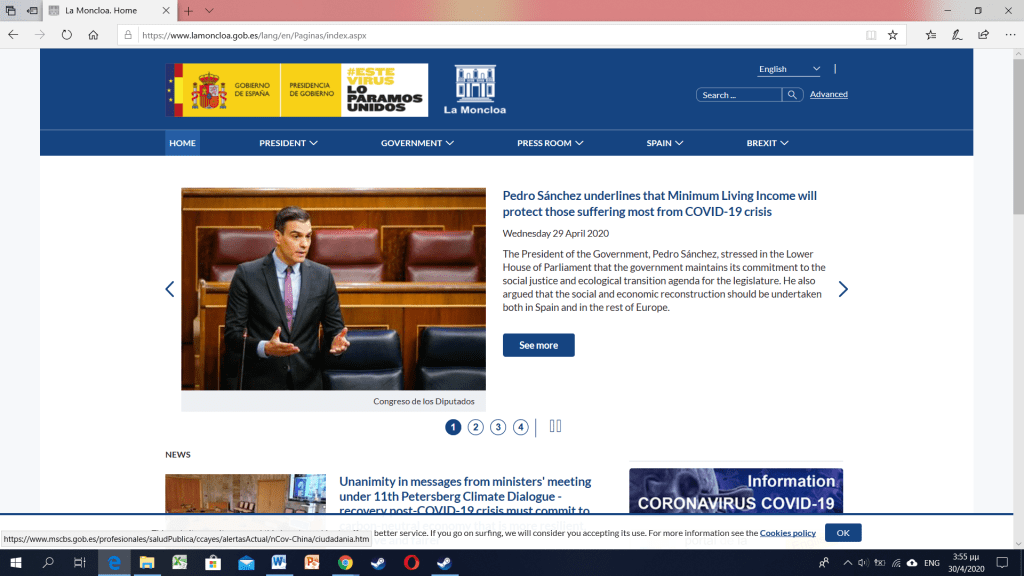Screen dimensions: 1024x576
Task: Expand the PRESIDENT navigation menu
Action: point(288,143)
